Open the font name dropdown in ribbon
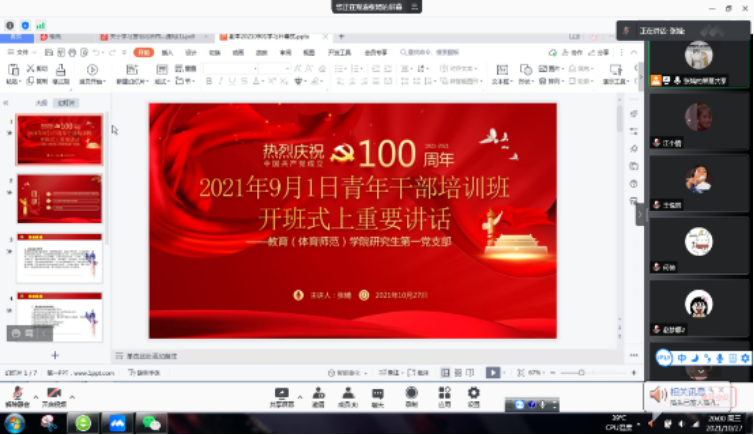This screenshot has height=435, width=754. 229,69
